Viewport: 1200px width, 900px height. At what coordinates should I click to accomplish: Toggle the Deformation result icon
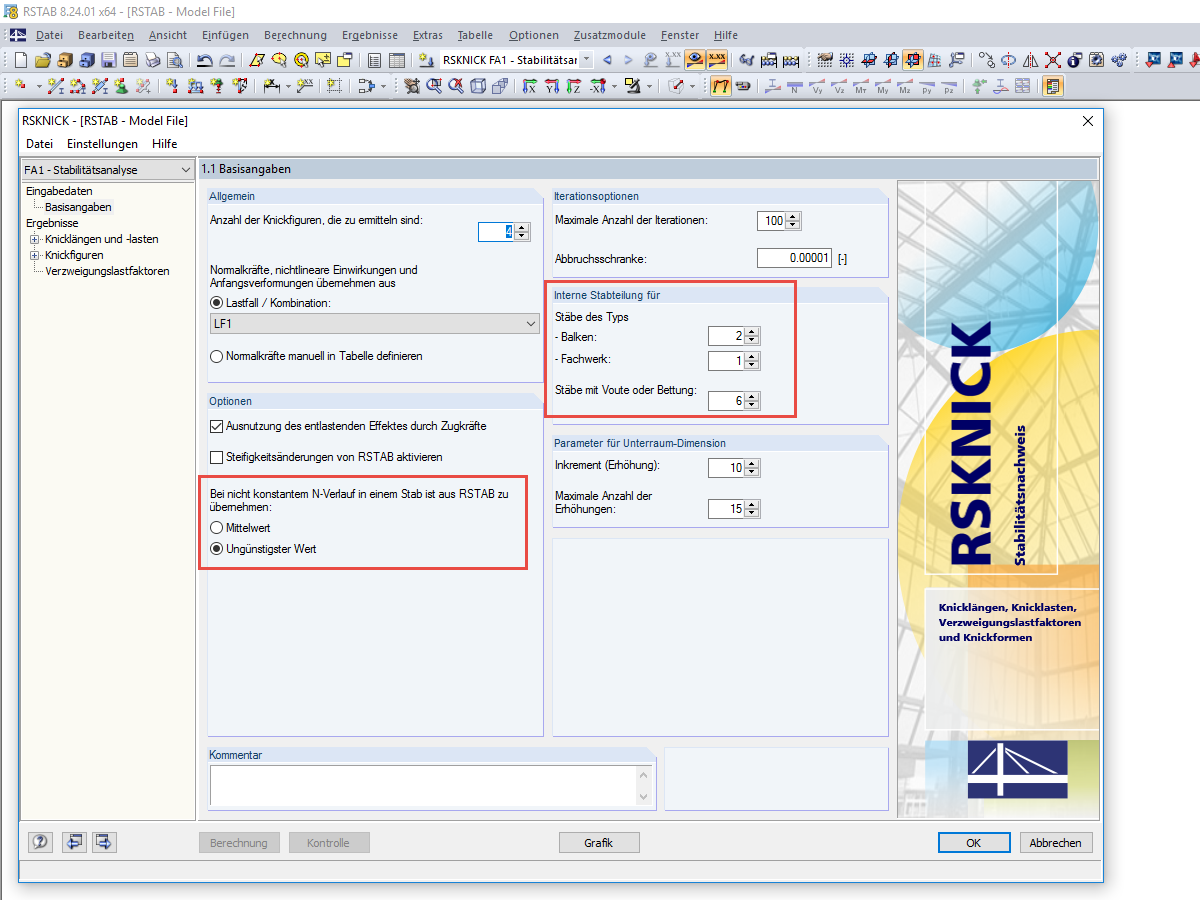(721, 86)
